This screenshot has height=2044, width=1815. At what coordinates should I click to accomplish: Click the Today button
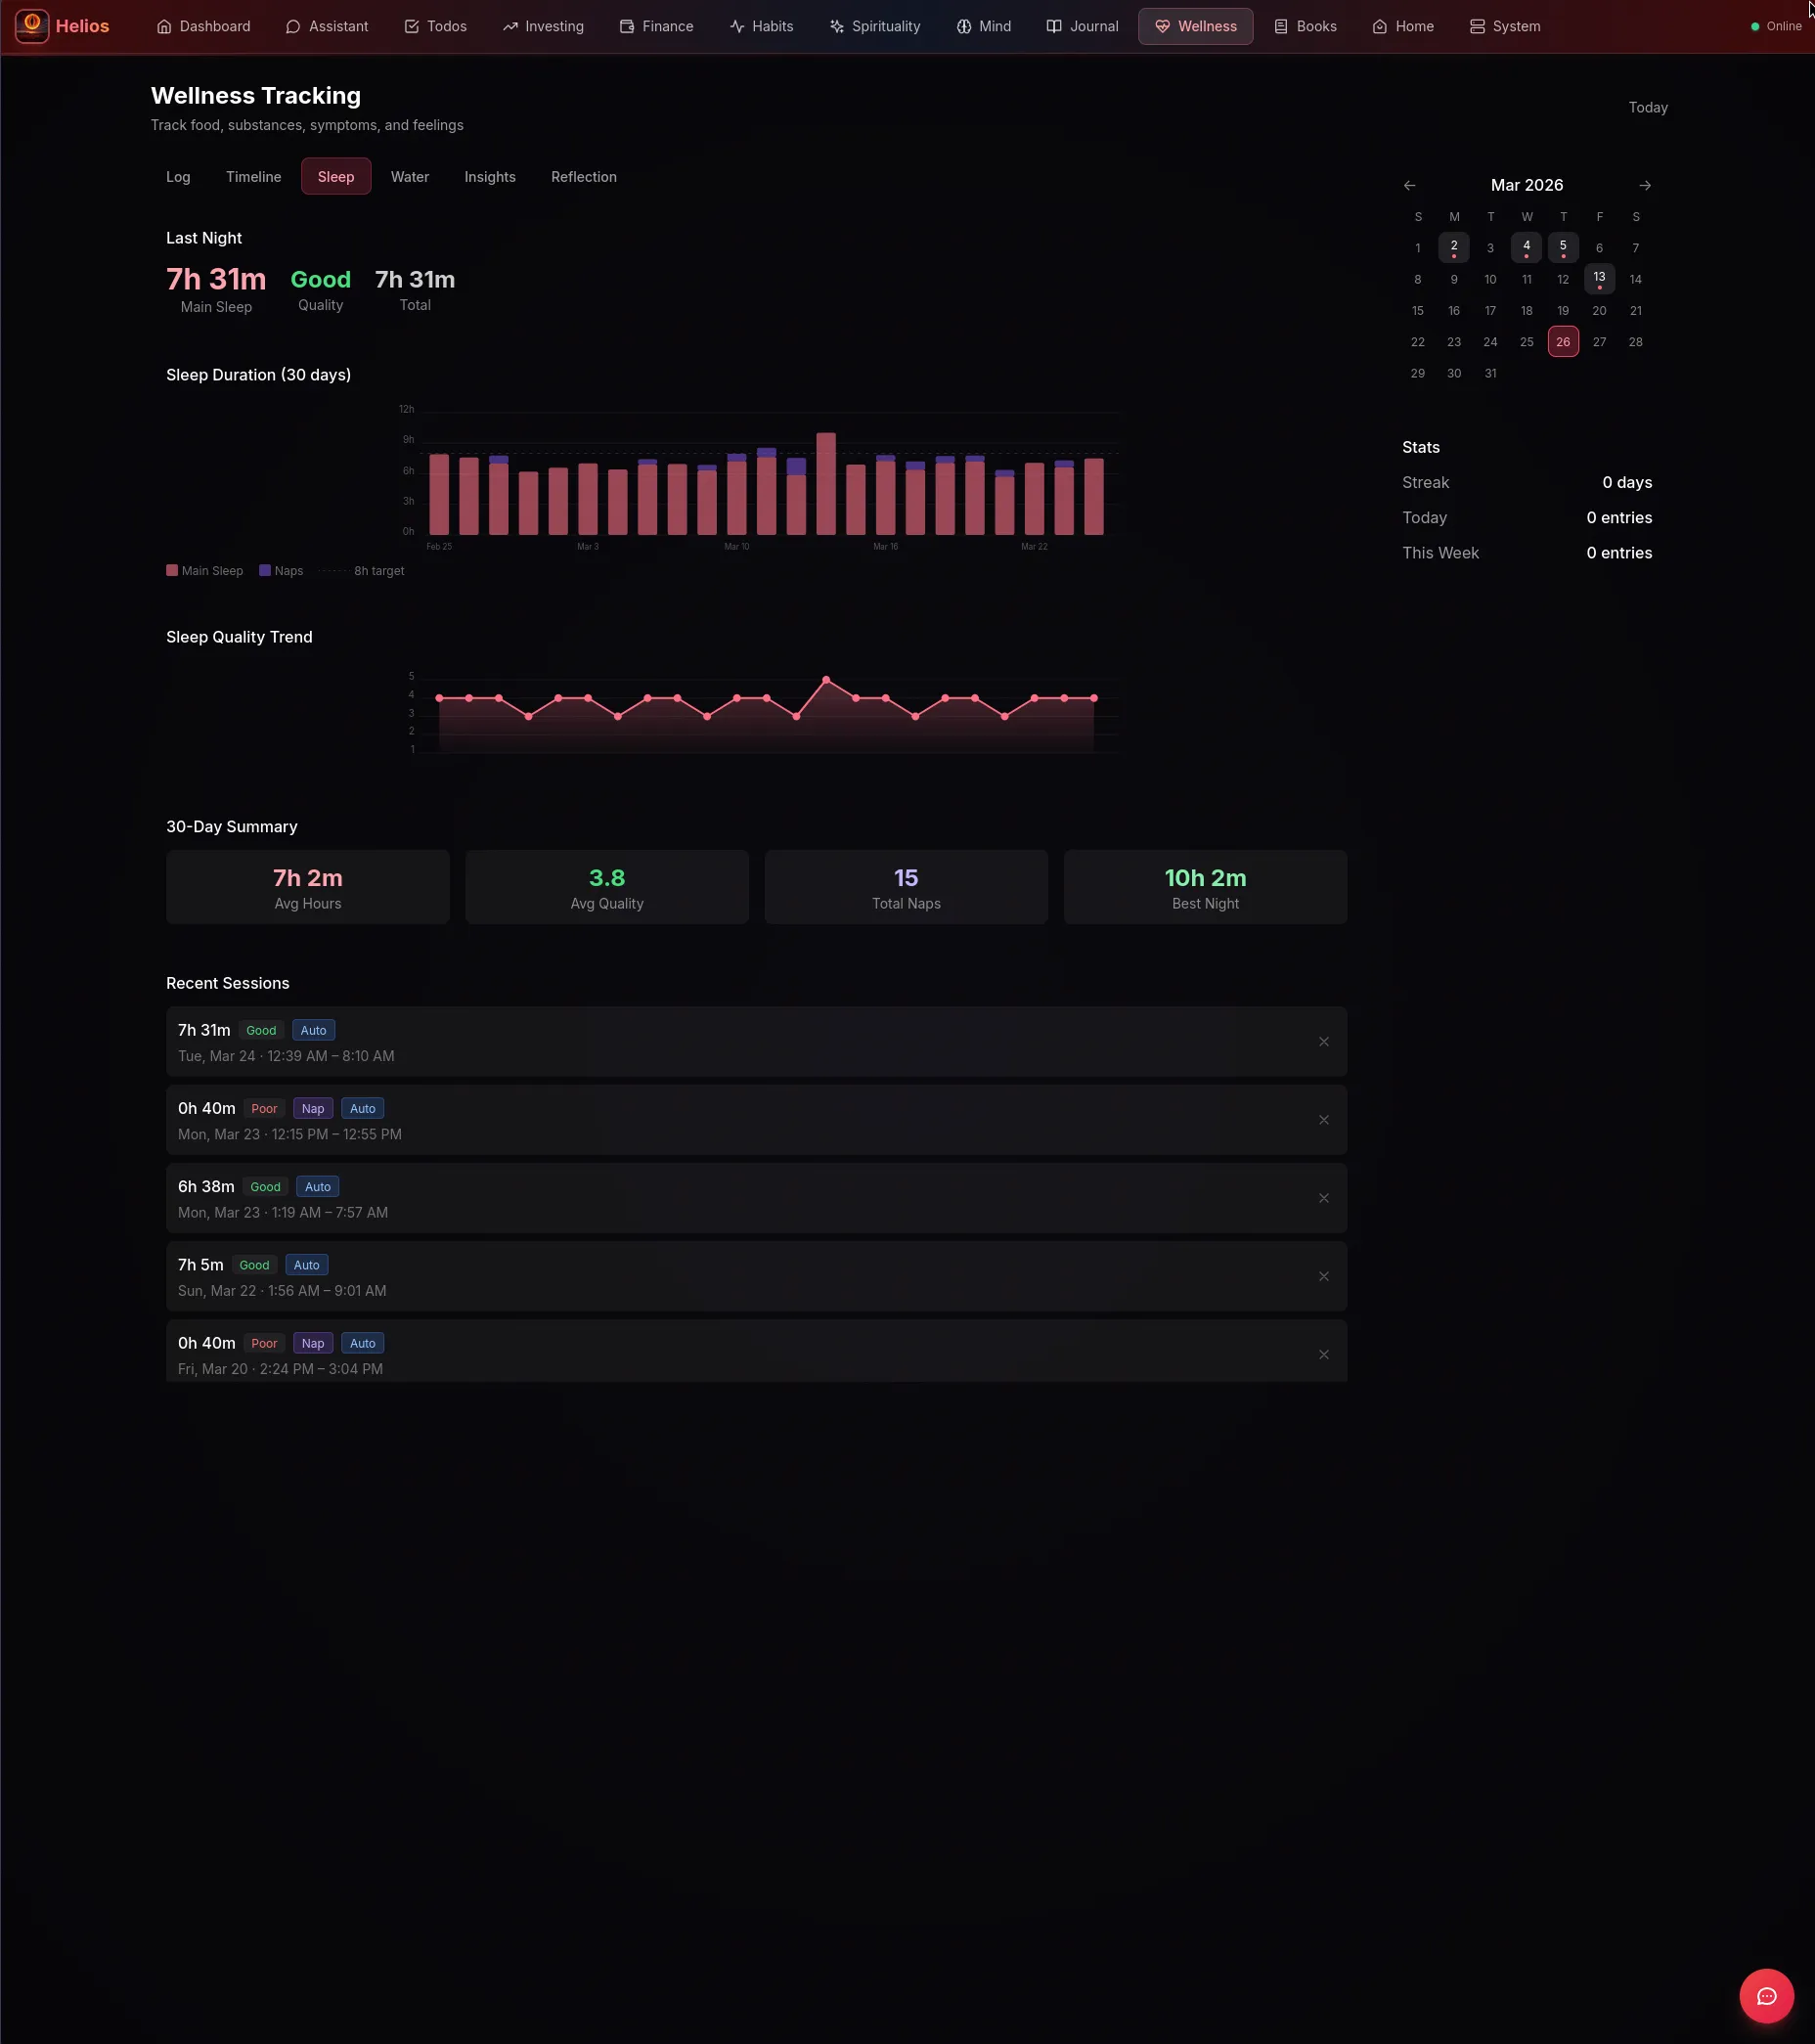[1648, 107]
